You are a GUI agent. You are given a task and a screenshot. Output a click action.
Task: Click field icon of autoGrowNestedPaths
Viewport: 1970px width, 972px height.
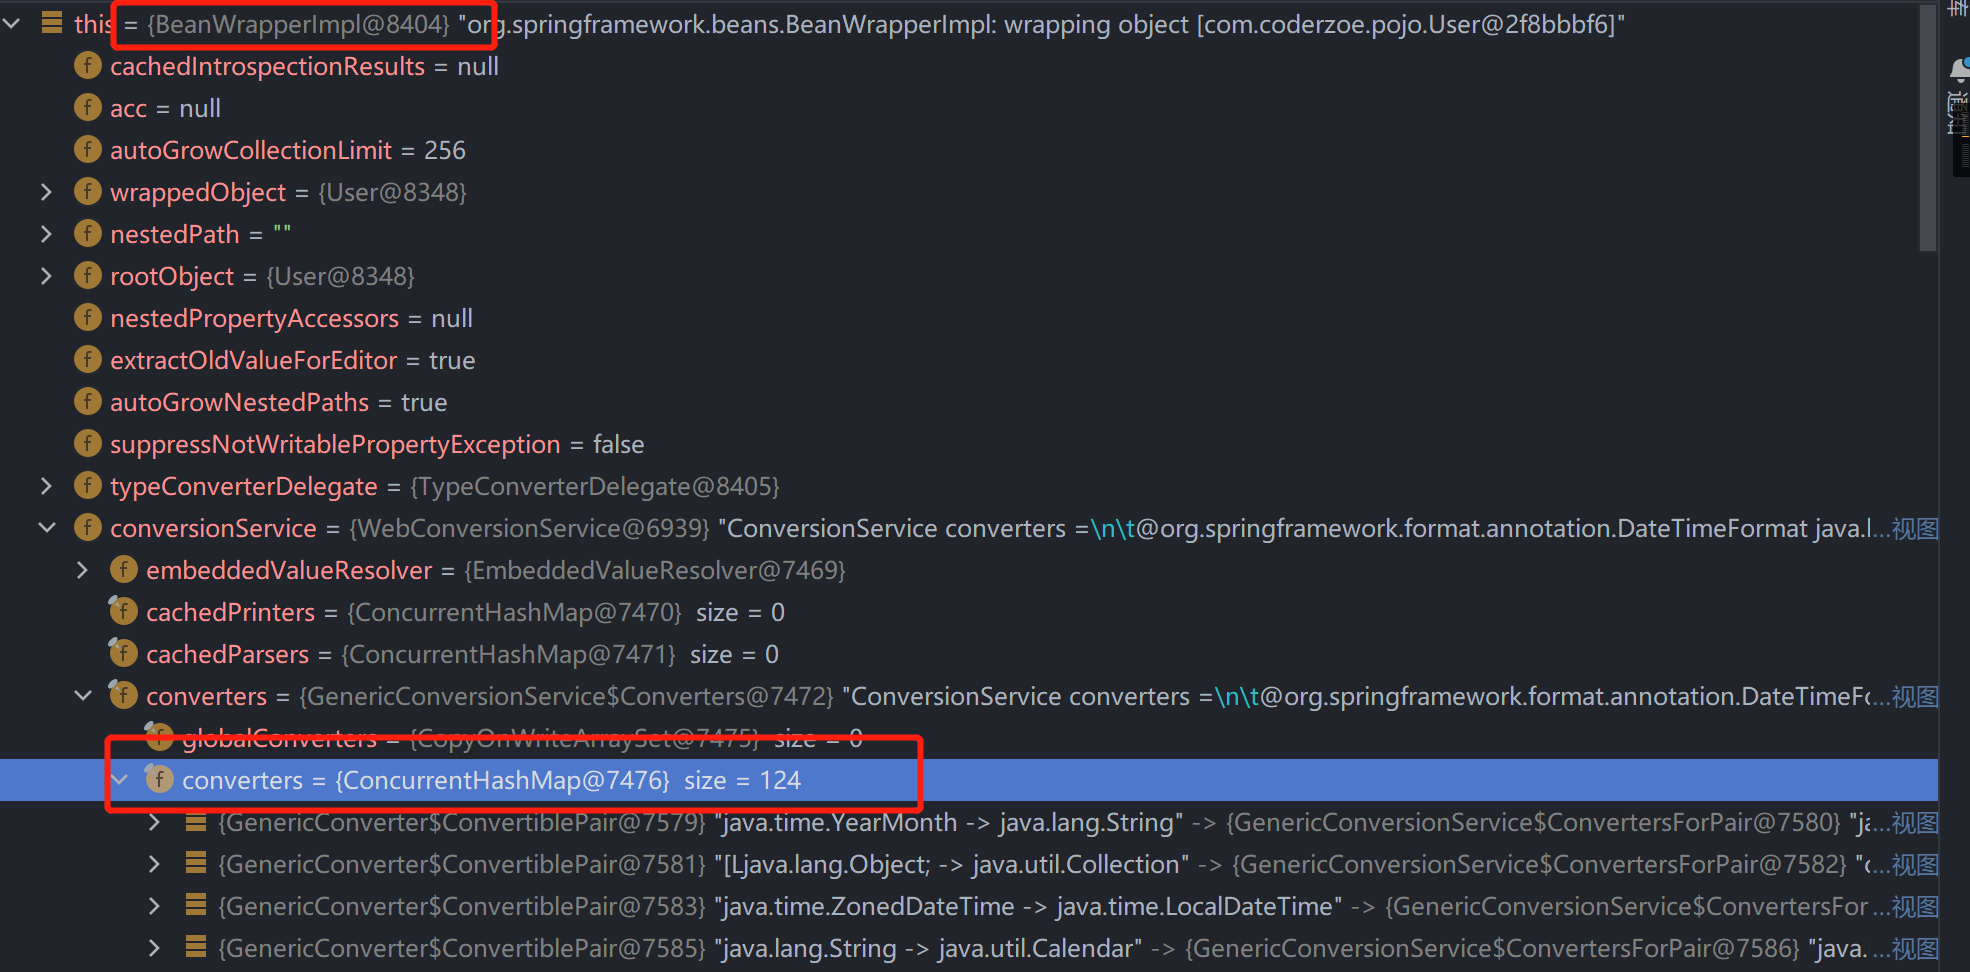88,402
